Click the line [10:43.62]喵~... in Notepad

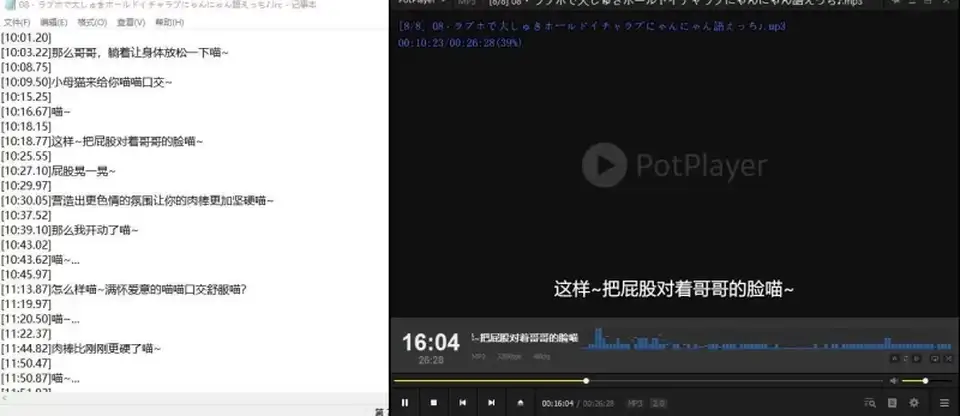click(40, 260)
